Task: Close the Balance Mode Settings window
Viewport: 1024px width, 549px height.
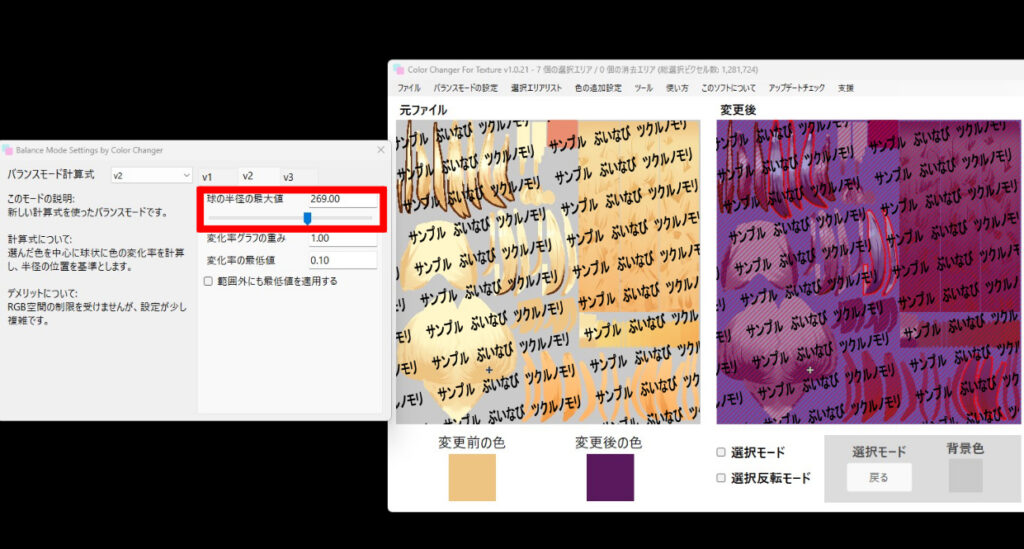Action: 380,150
